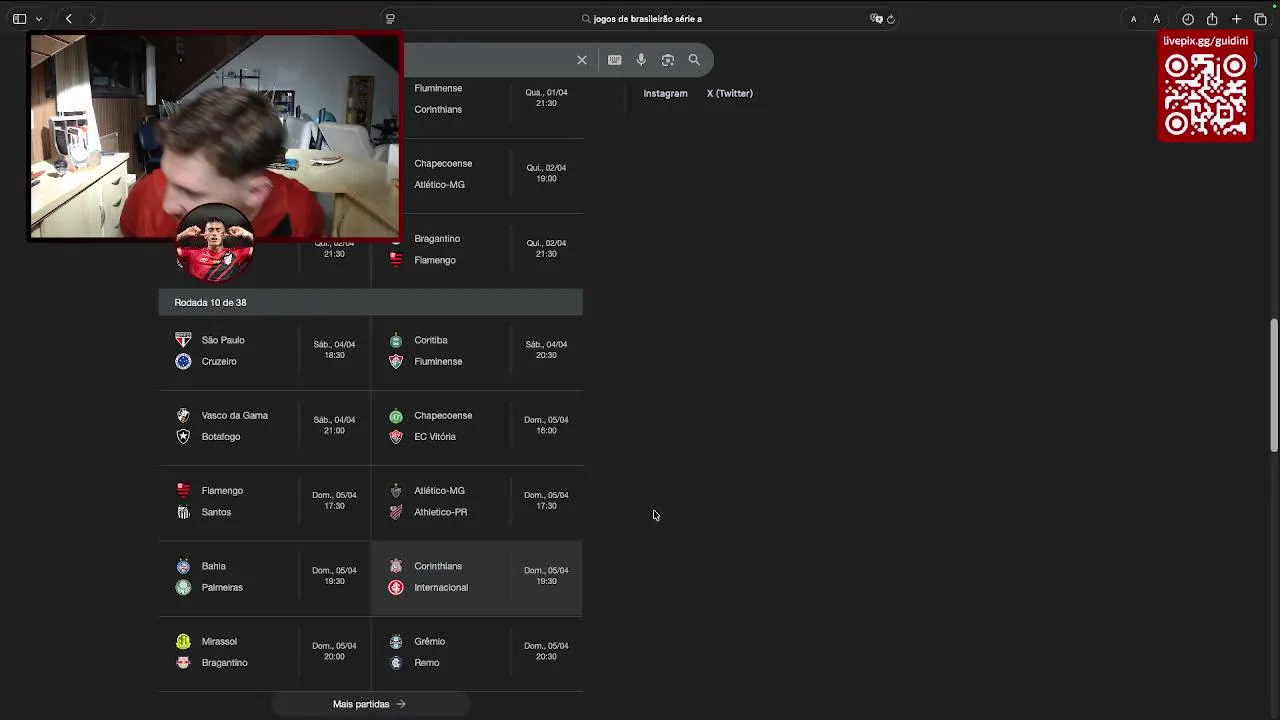This screenshot has height=720, width=1280.
Task: Go back to previous page
Action: [x=68, y=19]
